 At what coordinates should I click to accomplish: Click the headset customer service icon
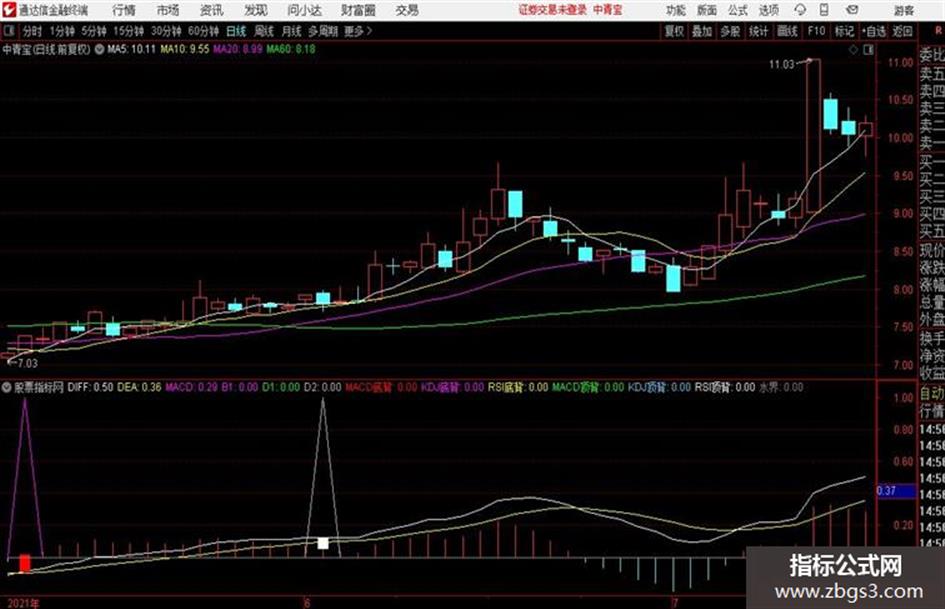800,10
